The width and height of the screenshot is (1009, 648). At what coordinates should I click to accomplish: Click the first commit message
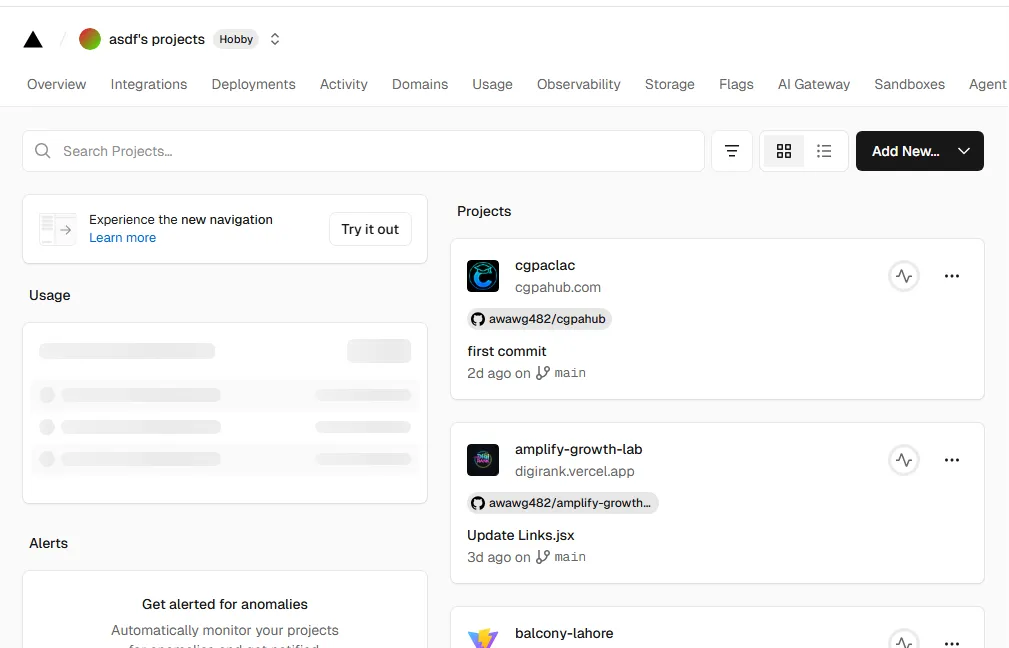click(x=506, y=351)
